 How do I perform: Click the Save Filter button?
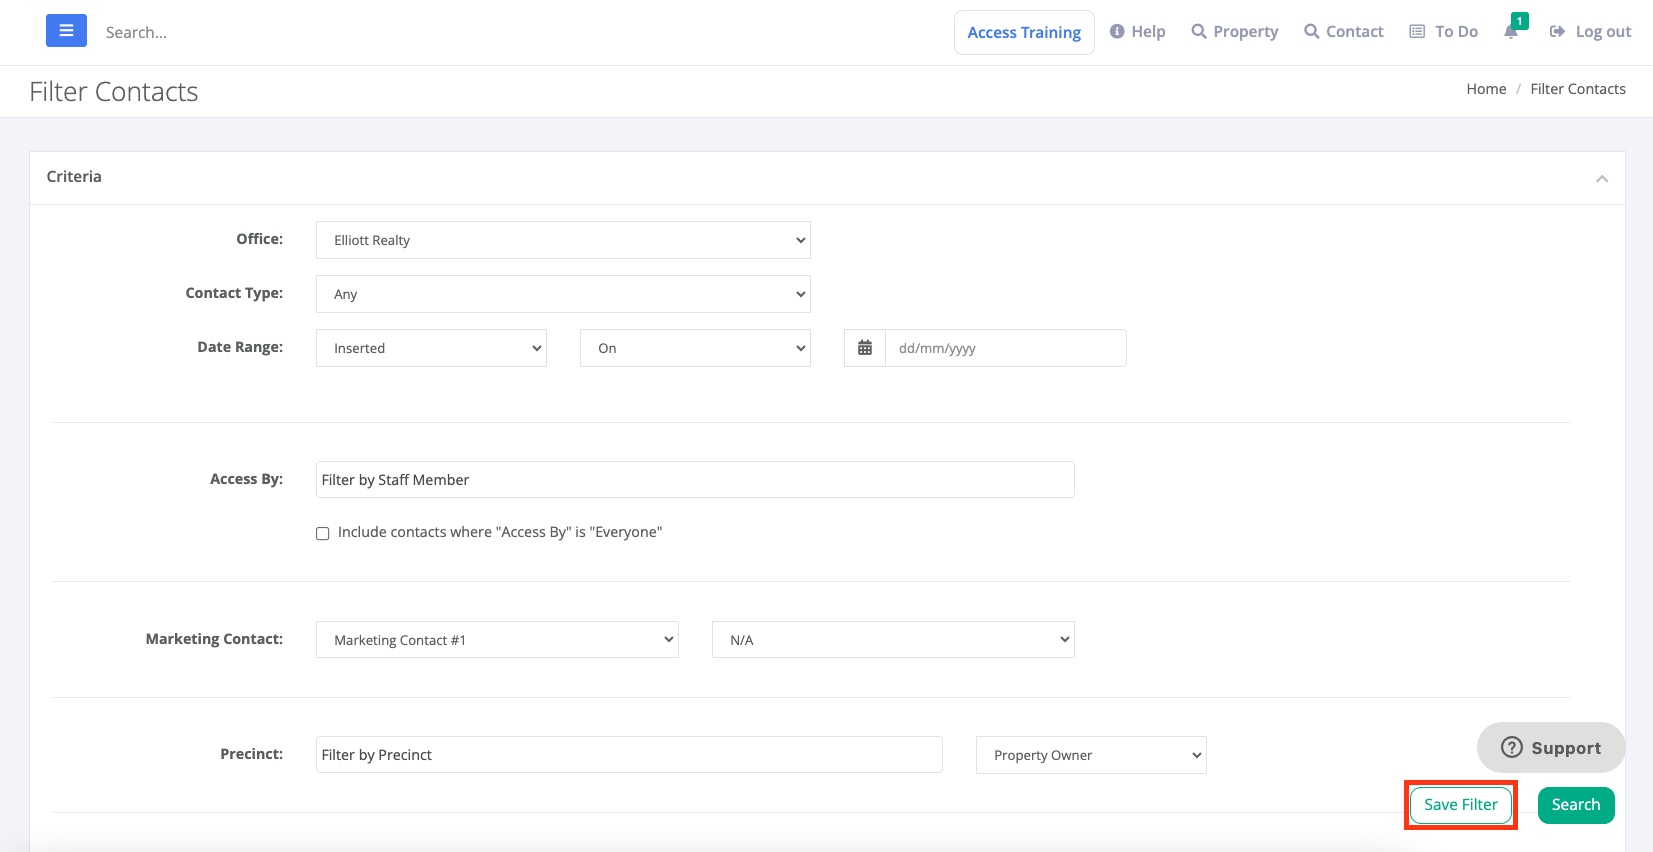(x=1461, y=805)
